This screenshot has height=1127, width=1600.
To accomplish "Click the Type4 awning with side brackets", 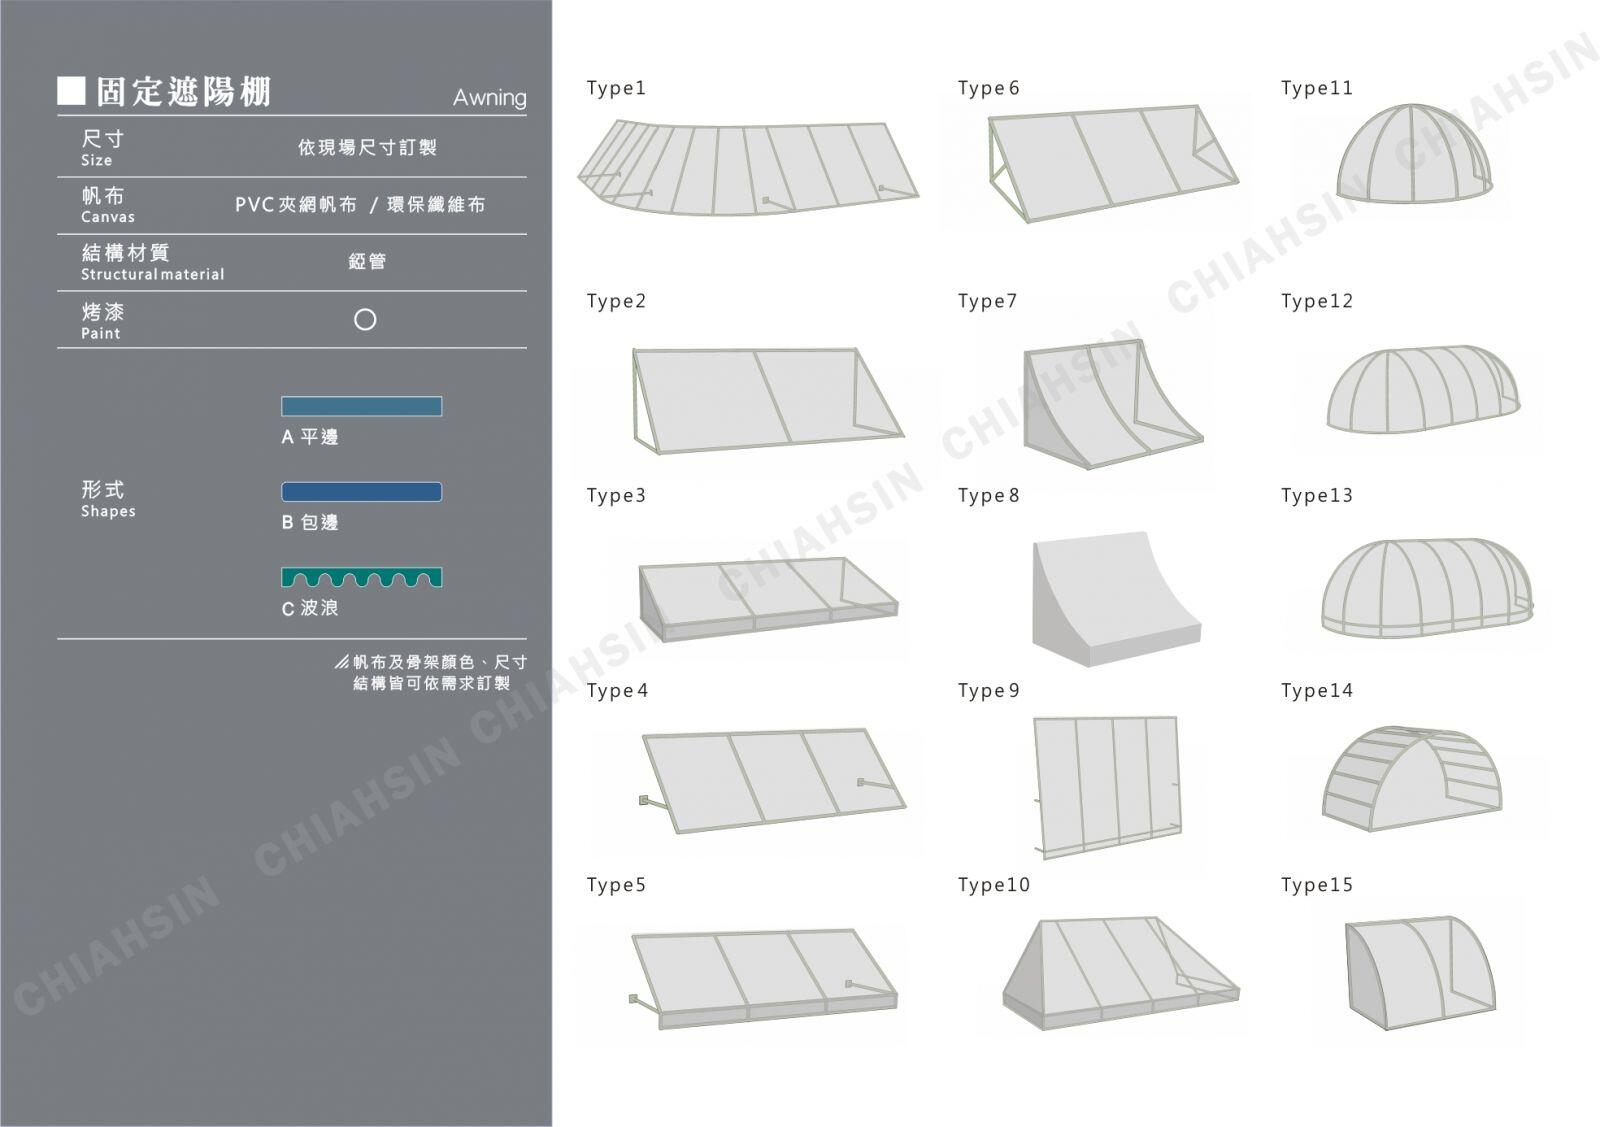I will tap(771, 780).
